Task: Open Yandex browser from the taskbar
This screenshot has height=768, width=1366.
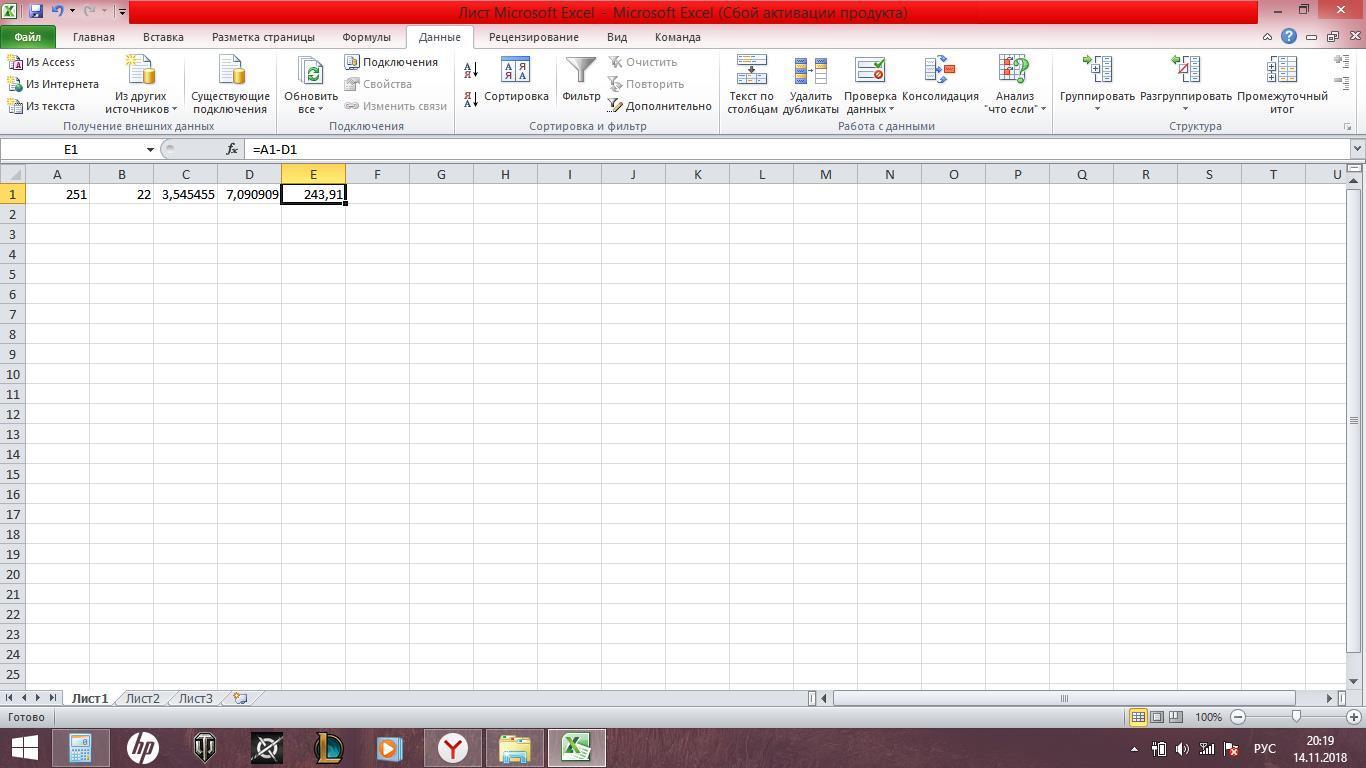Action: [x=453, y=748]
